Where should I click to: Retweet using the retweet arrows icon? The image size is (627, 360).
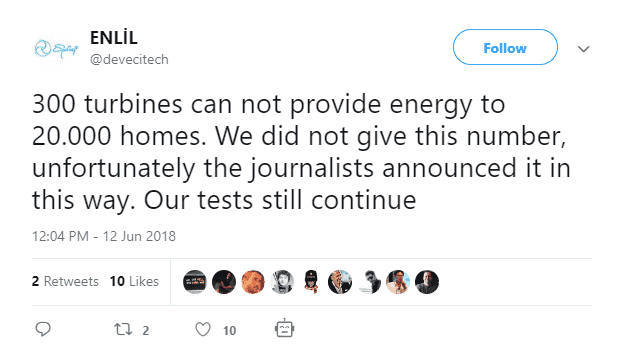pyautogui.click(x=123, y=330)
